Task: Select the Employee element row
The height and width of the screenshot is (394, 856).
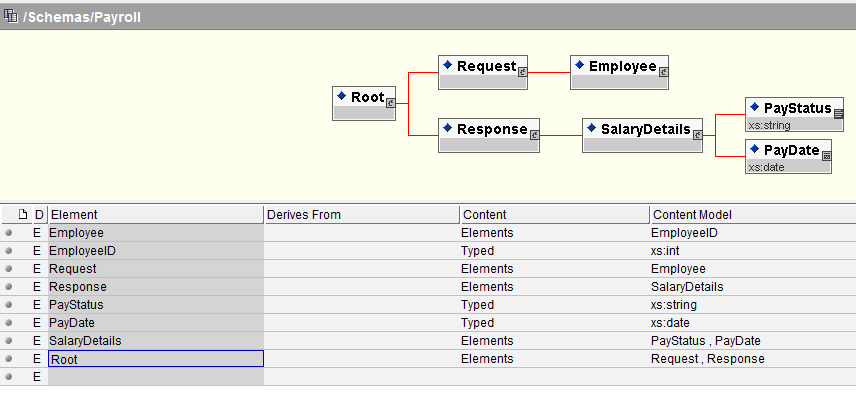Action: point(428,233)
